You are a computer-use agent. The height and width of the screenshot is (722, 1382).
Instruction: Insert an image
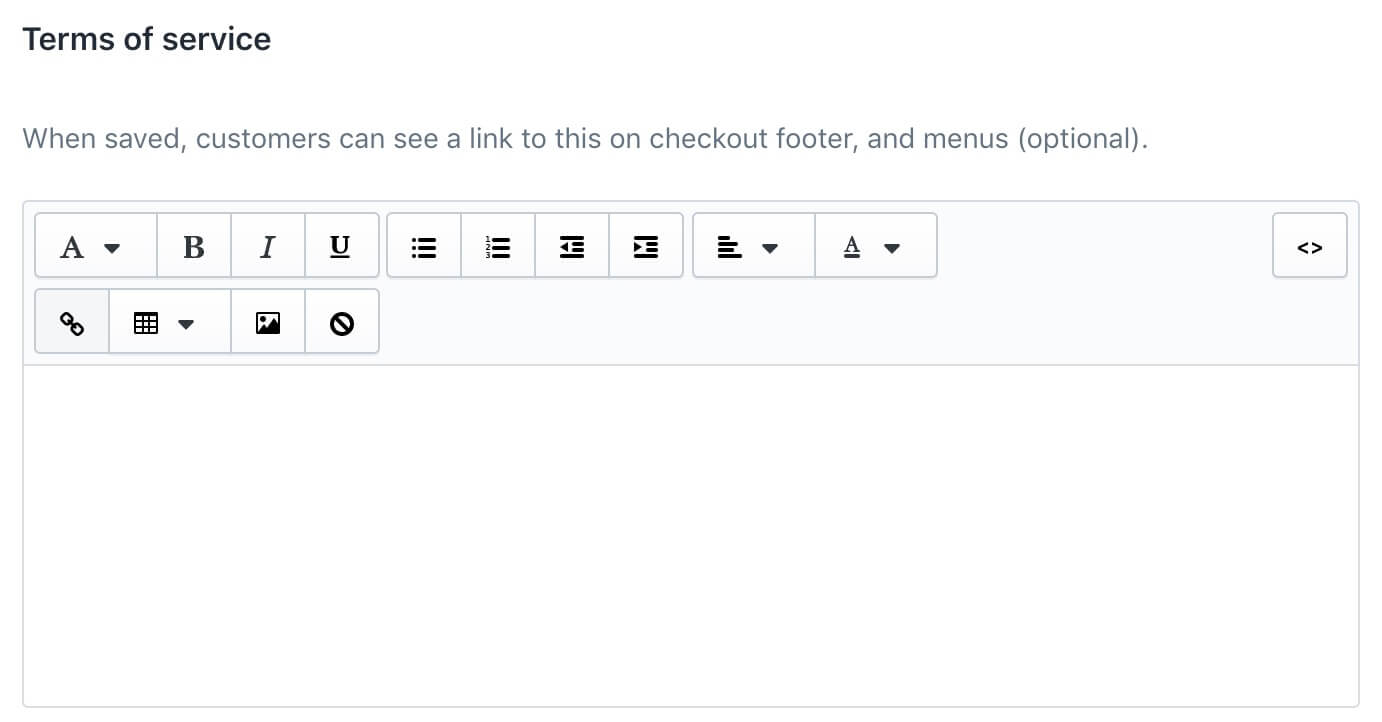tap(268, 322)
